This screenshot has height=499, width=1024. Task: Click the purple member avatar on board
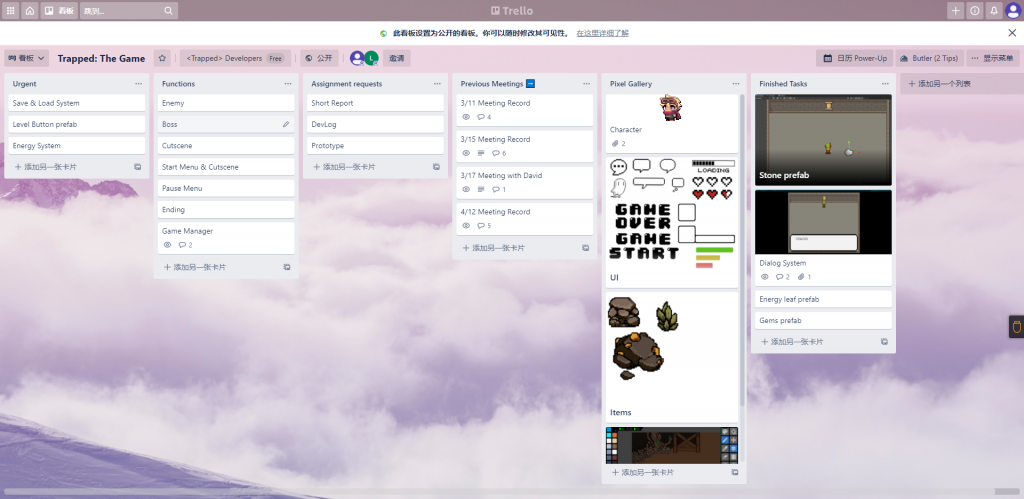click(357, 58)
